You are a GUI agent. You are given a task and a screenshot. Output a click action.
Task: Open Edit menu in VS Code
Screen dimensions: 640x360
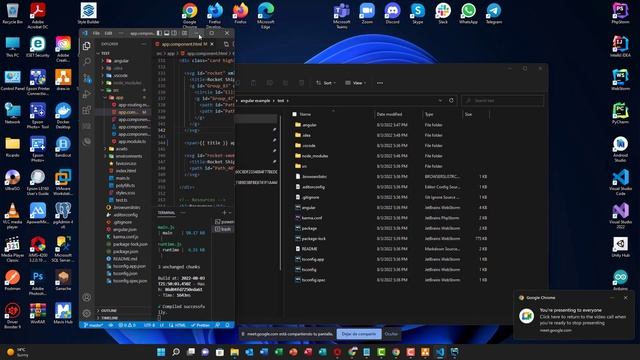pos(108,33)
